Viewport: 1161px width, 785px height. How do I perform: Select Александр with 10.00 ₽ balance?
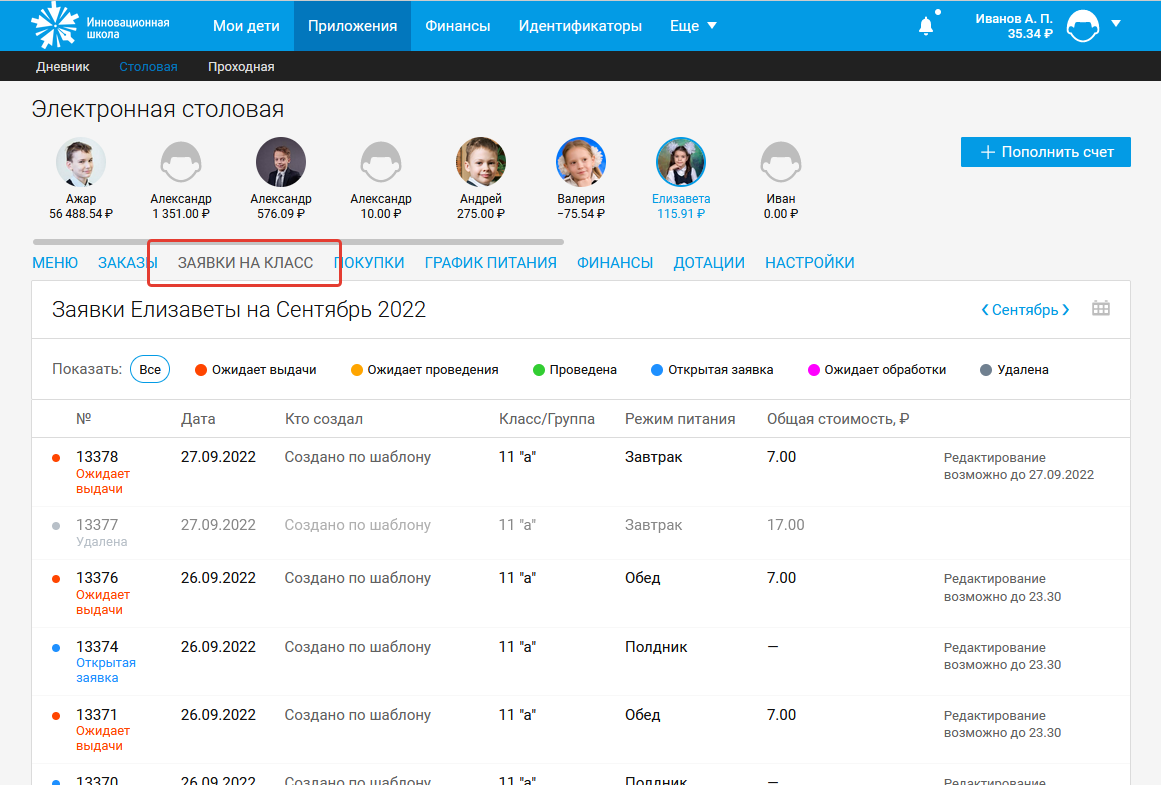click(x=381, y=162)
